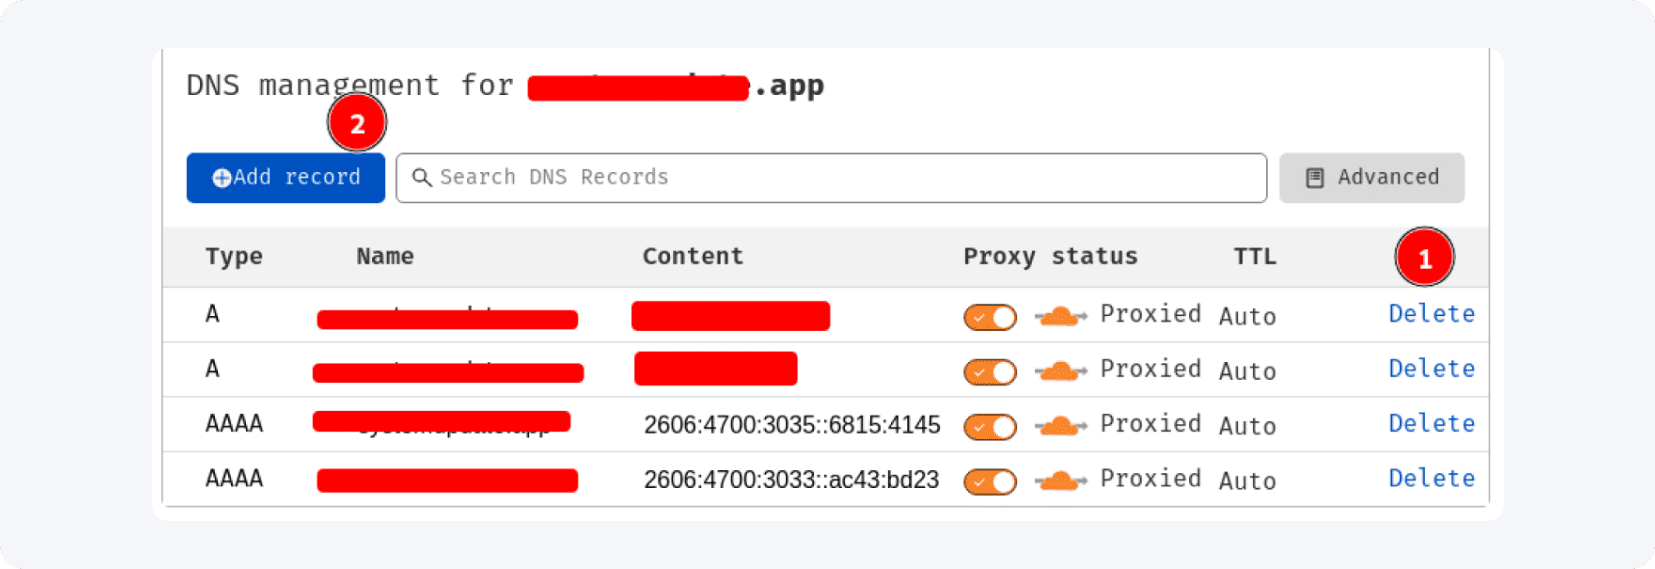1655x569 pixels.
Task: Click the cloud icon for 2606:4700:3033::ac43:bd23 record
Action: click(1060, 481)
